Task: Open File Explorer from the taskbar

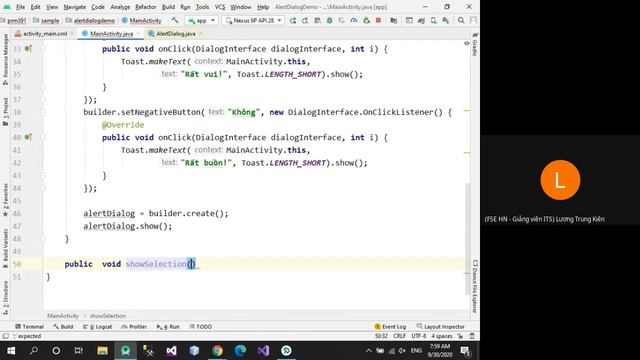Action: pos(102,351)
